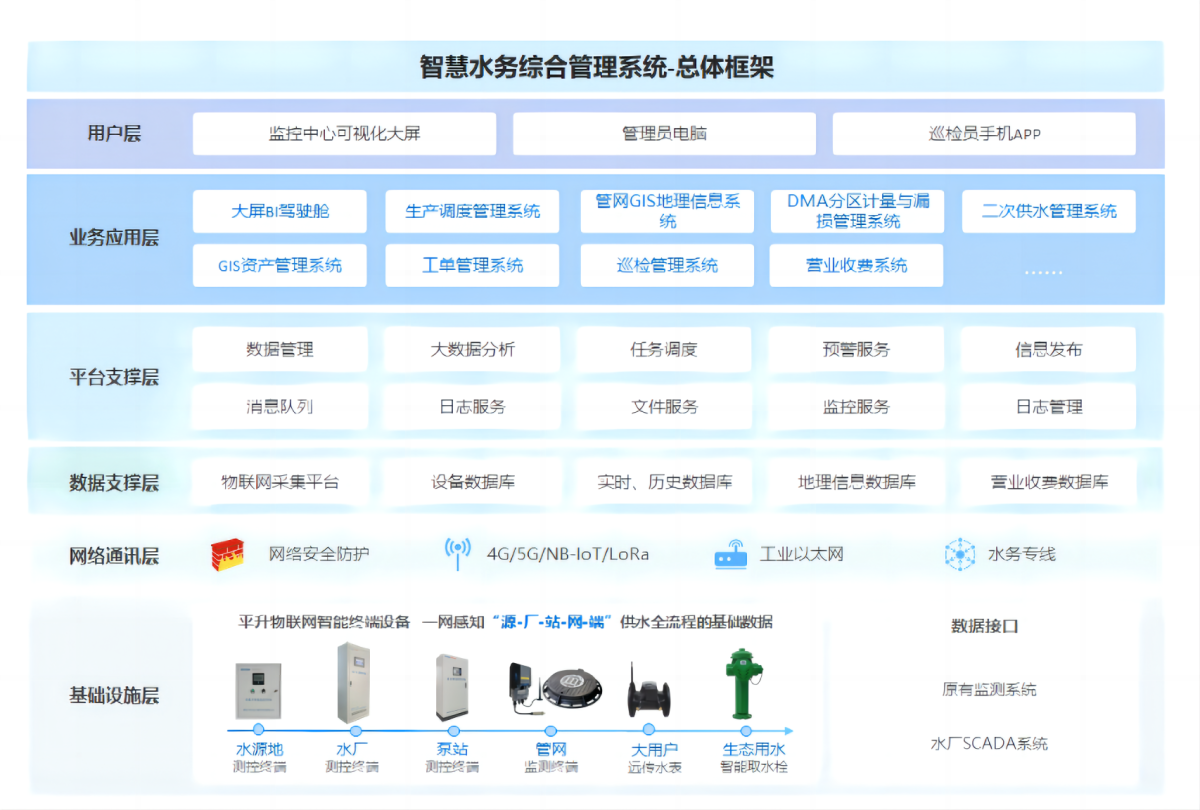The image size is (1200, 810).
Task: Open 巡检管理系统 module
Action: [x=667, y=265]
